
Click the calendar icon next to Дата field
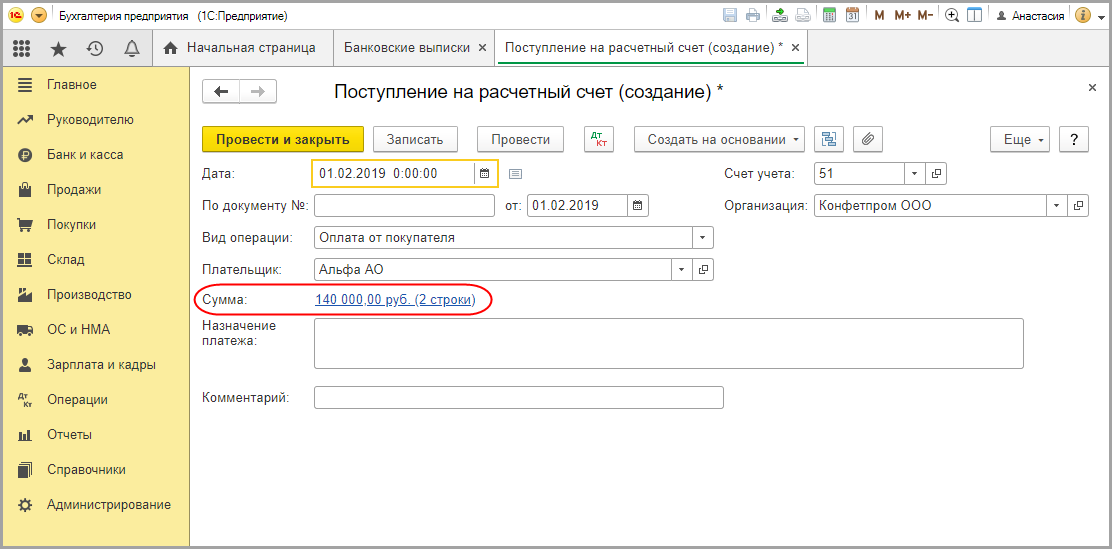[485, 173]
